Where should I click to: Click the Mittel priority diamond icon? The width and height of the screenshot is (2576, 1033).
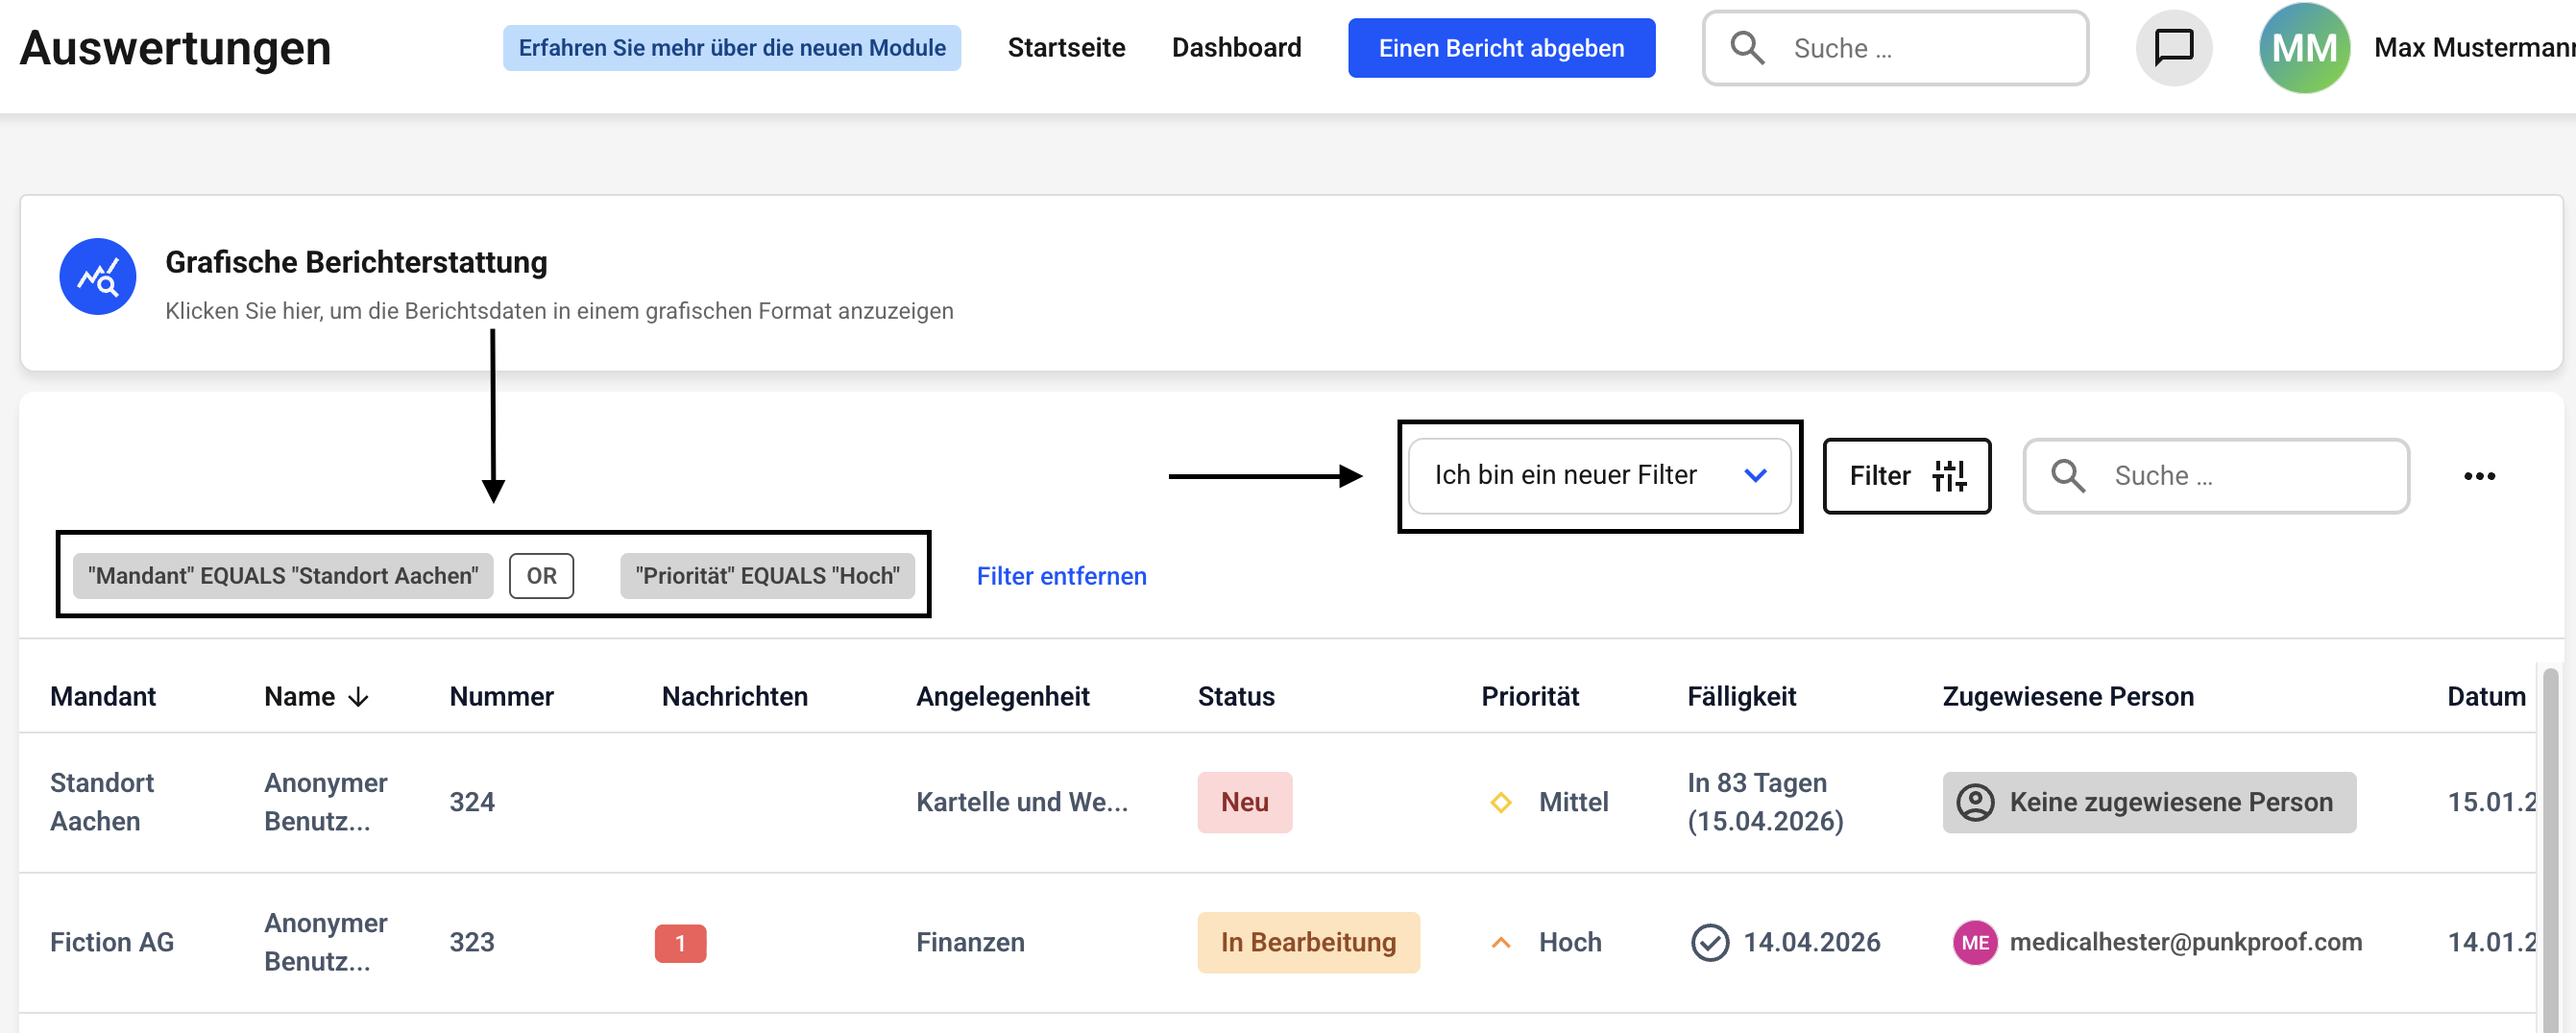pos(1500,802)
